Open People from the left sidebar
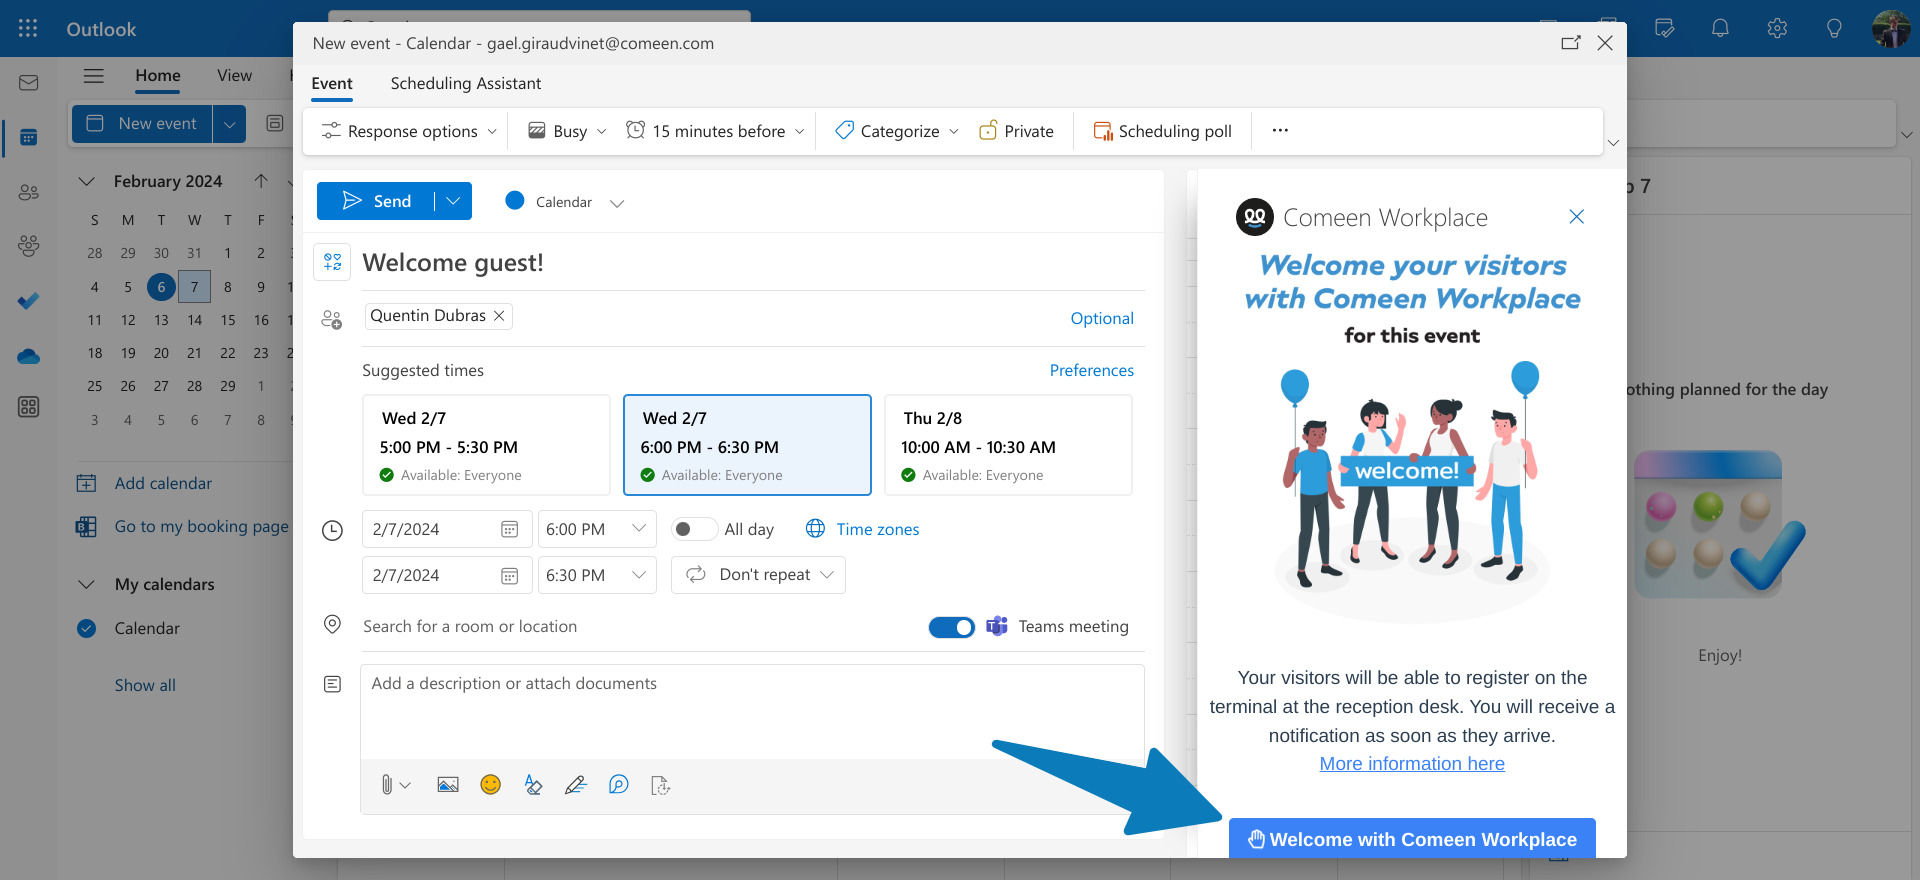 click(28, 192)
